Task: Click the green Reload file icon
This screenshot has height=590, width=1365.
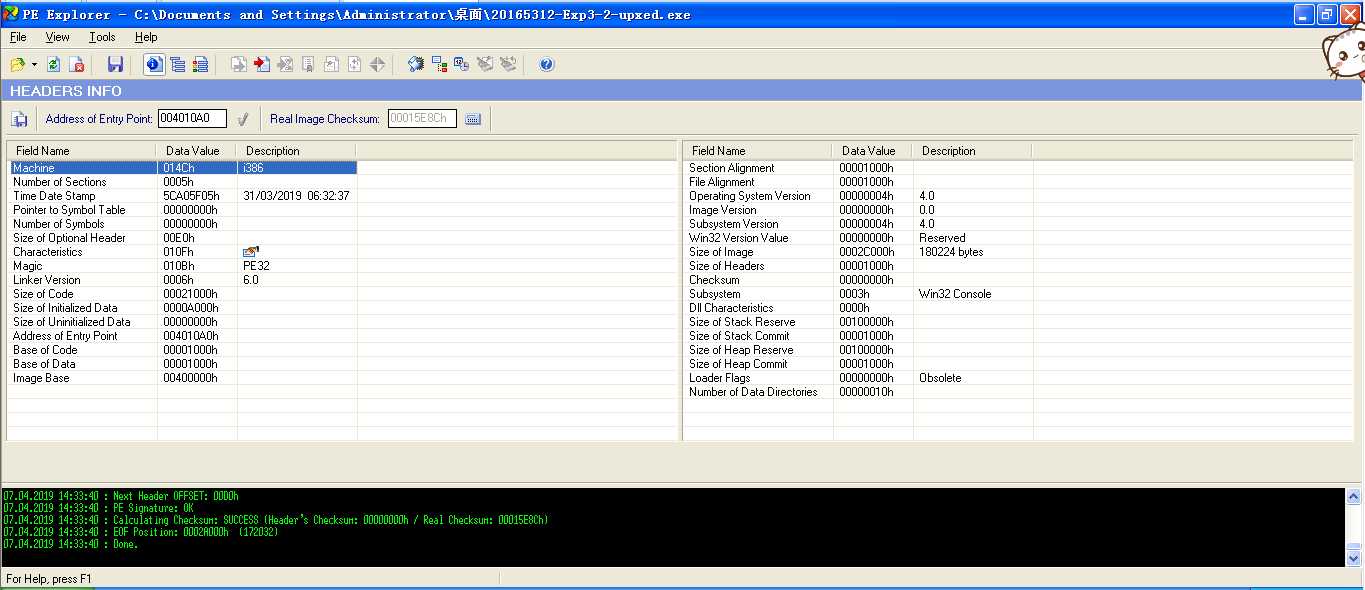Action: click(53, 65)
